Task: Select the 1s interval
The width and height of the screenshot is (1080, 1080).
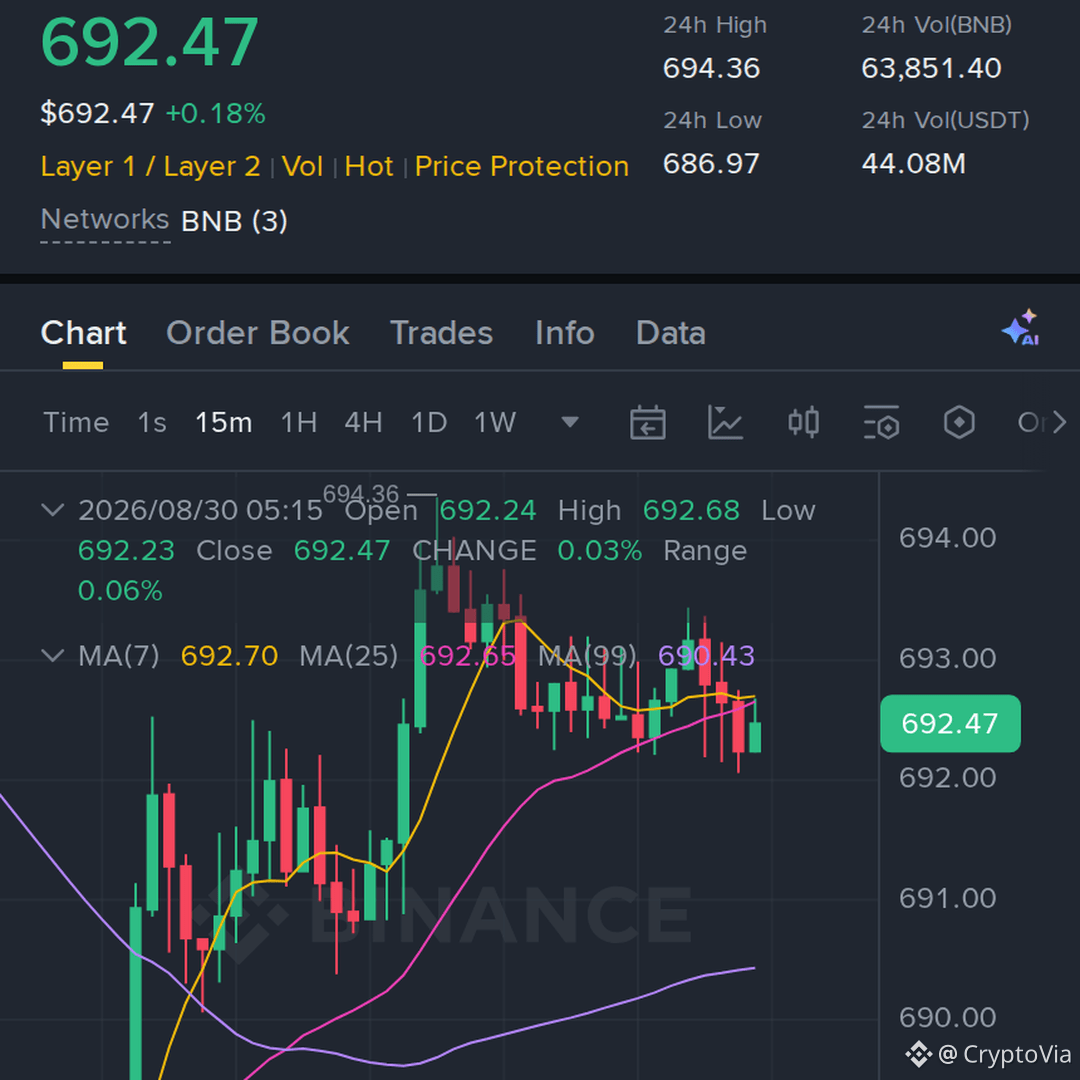Action: click(x=152, y=422)
